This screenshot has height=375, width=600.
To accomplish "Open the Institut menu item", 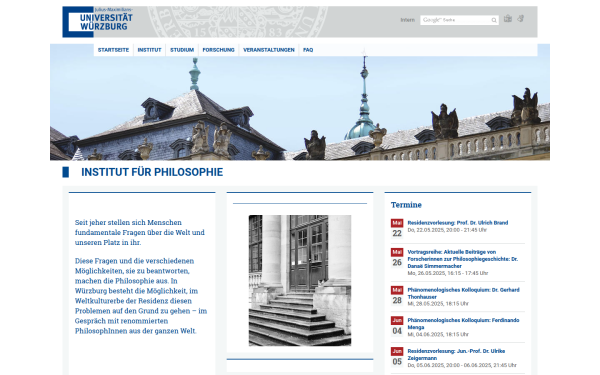I will point(149,50).
